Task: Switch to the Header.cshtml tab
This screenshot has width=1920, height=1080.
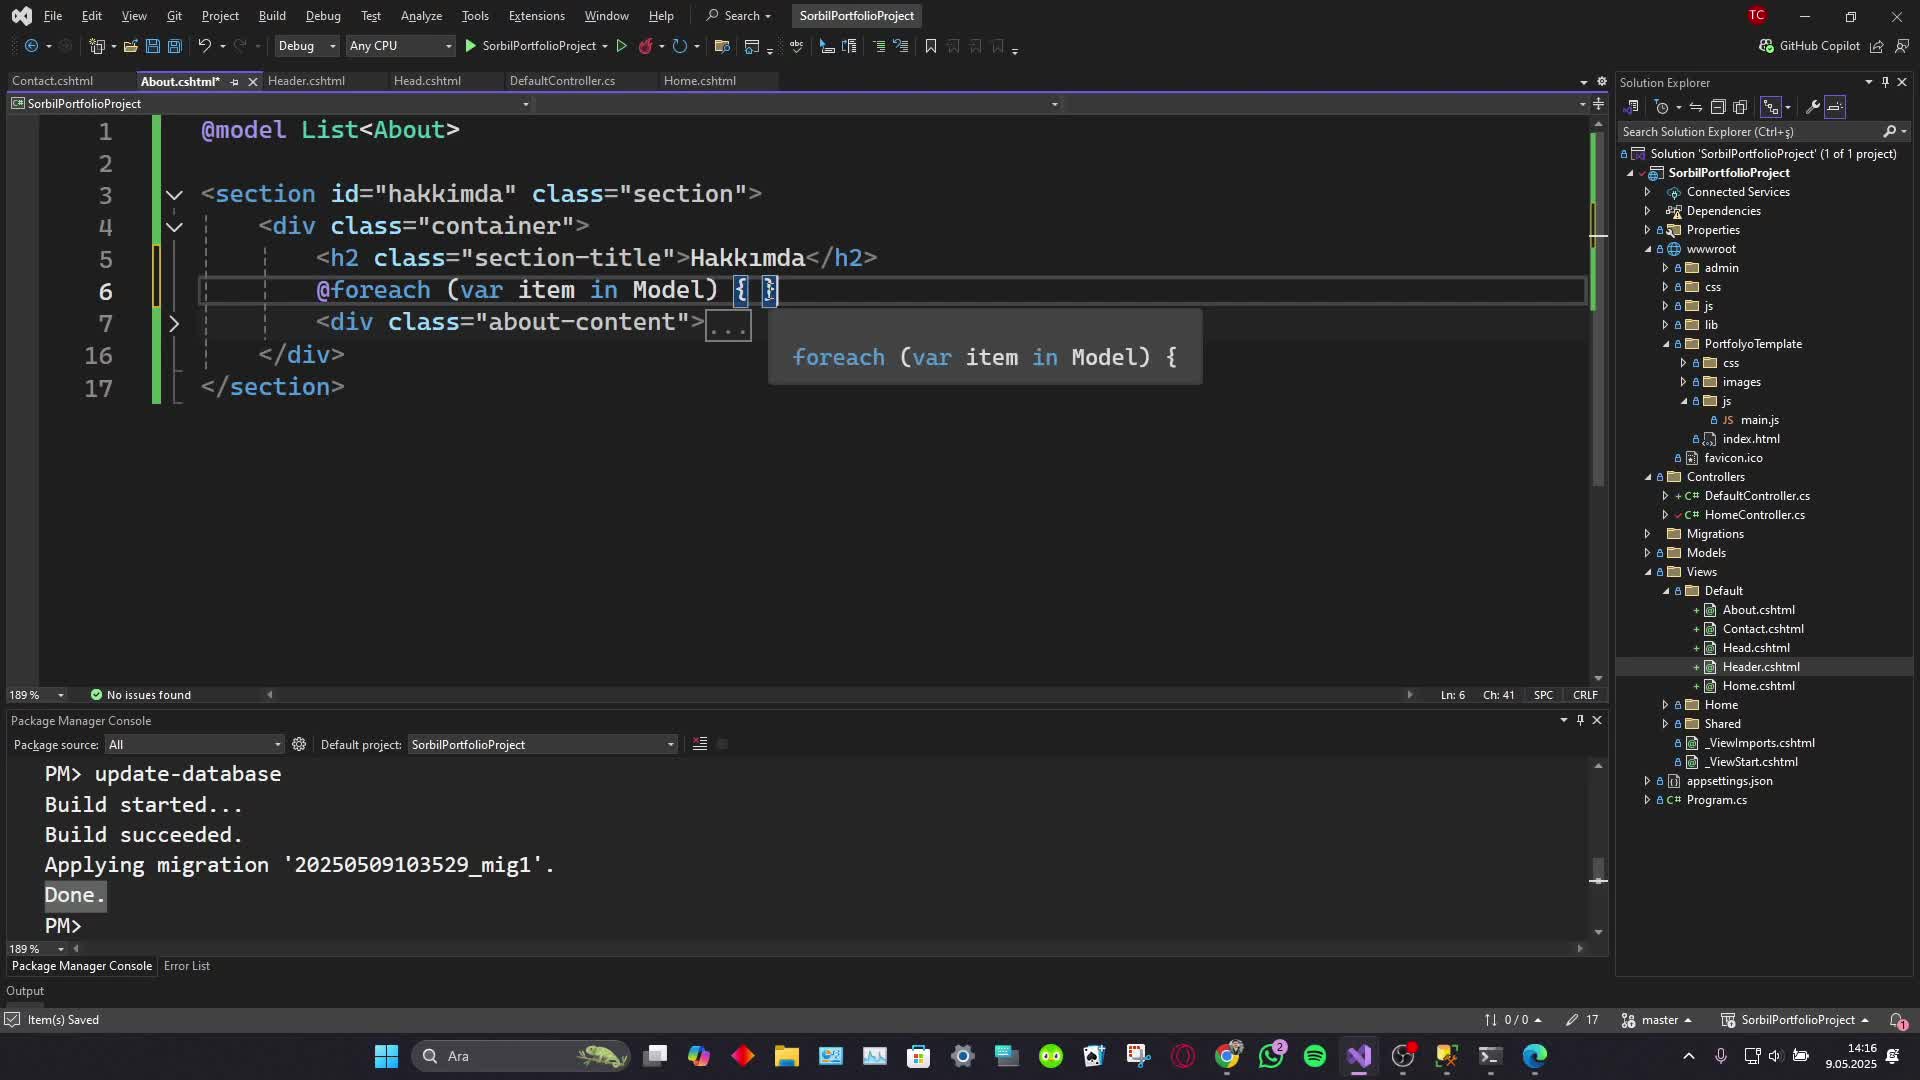Action: click(x=306, y=81)
